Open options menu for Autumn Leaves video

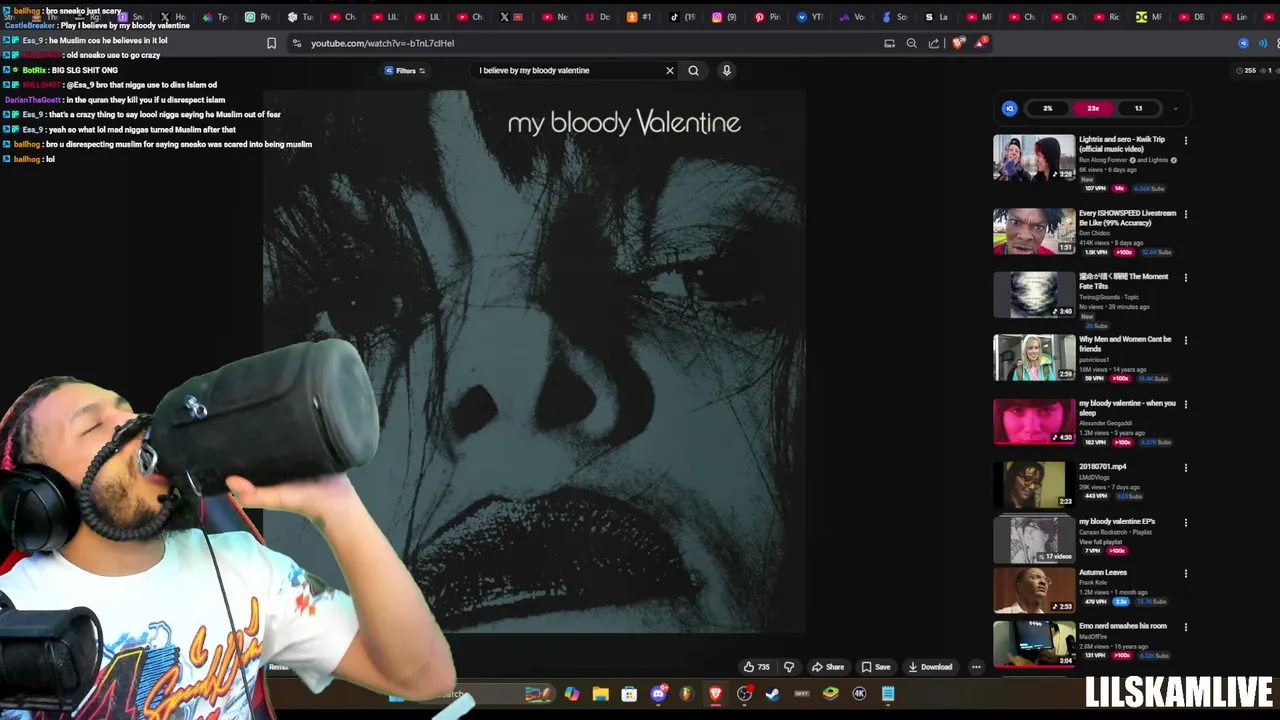click(x=1186, y=573)
